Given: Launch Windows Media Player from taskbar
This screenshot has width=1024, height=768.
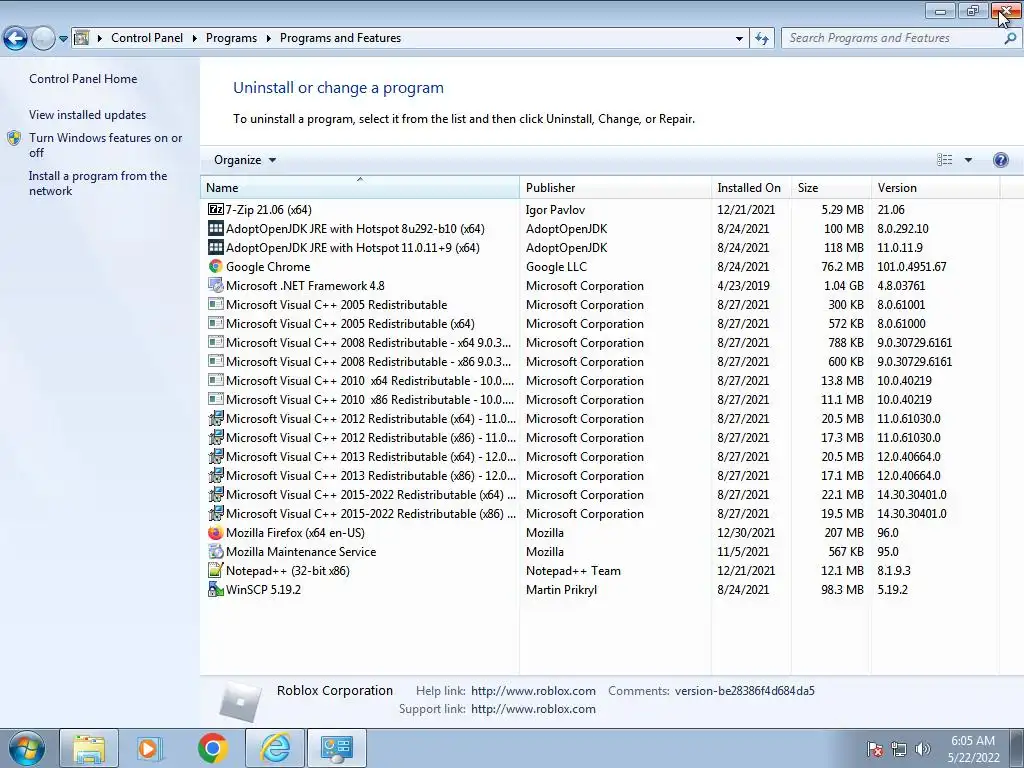Looking at the screenshot, I should pos(148,748).
